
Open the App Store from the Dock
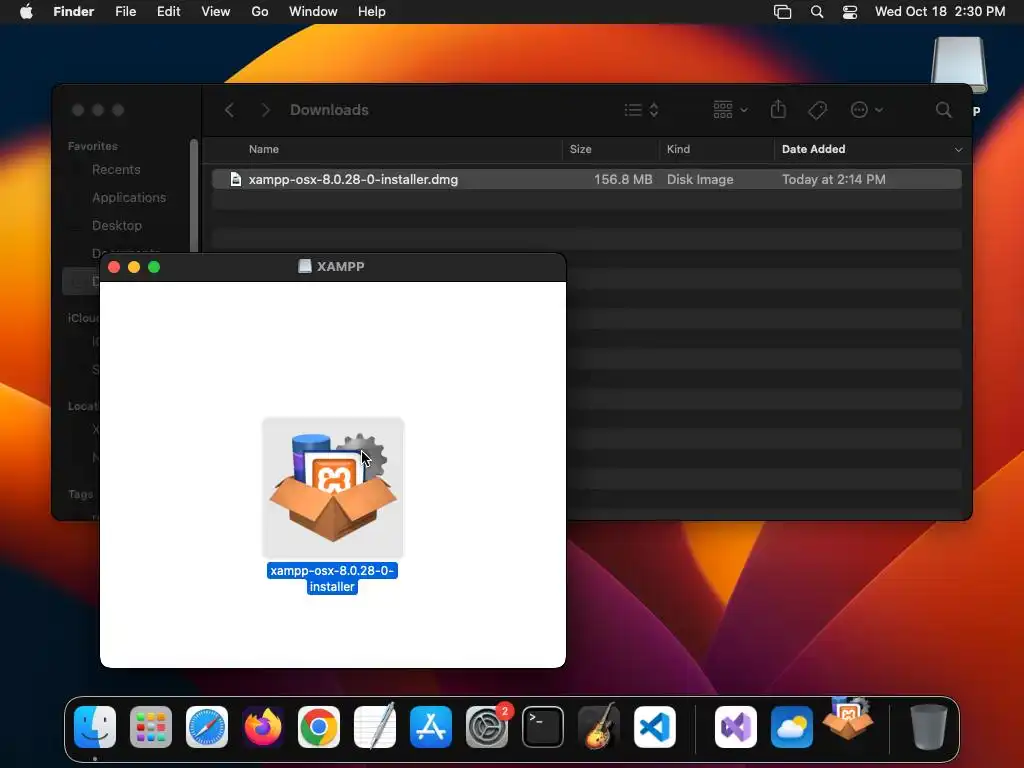click(x=431, y=727)
